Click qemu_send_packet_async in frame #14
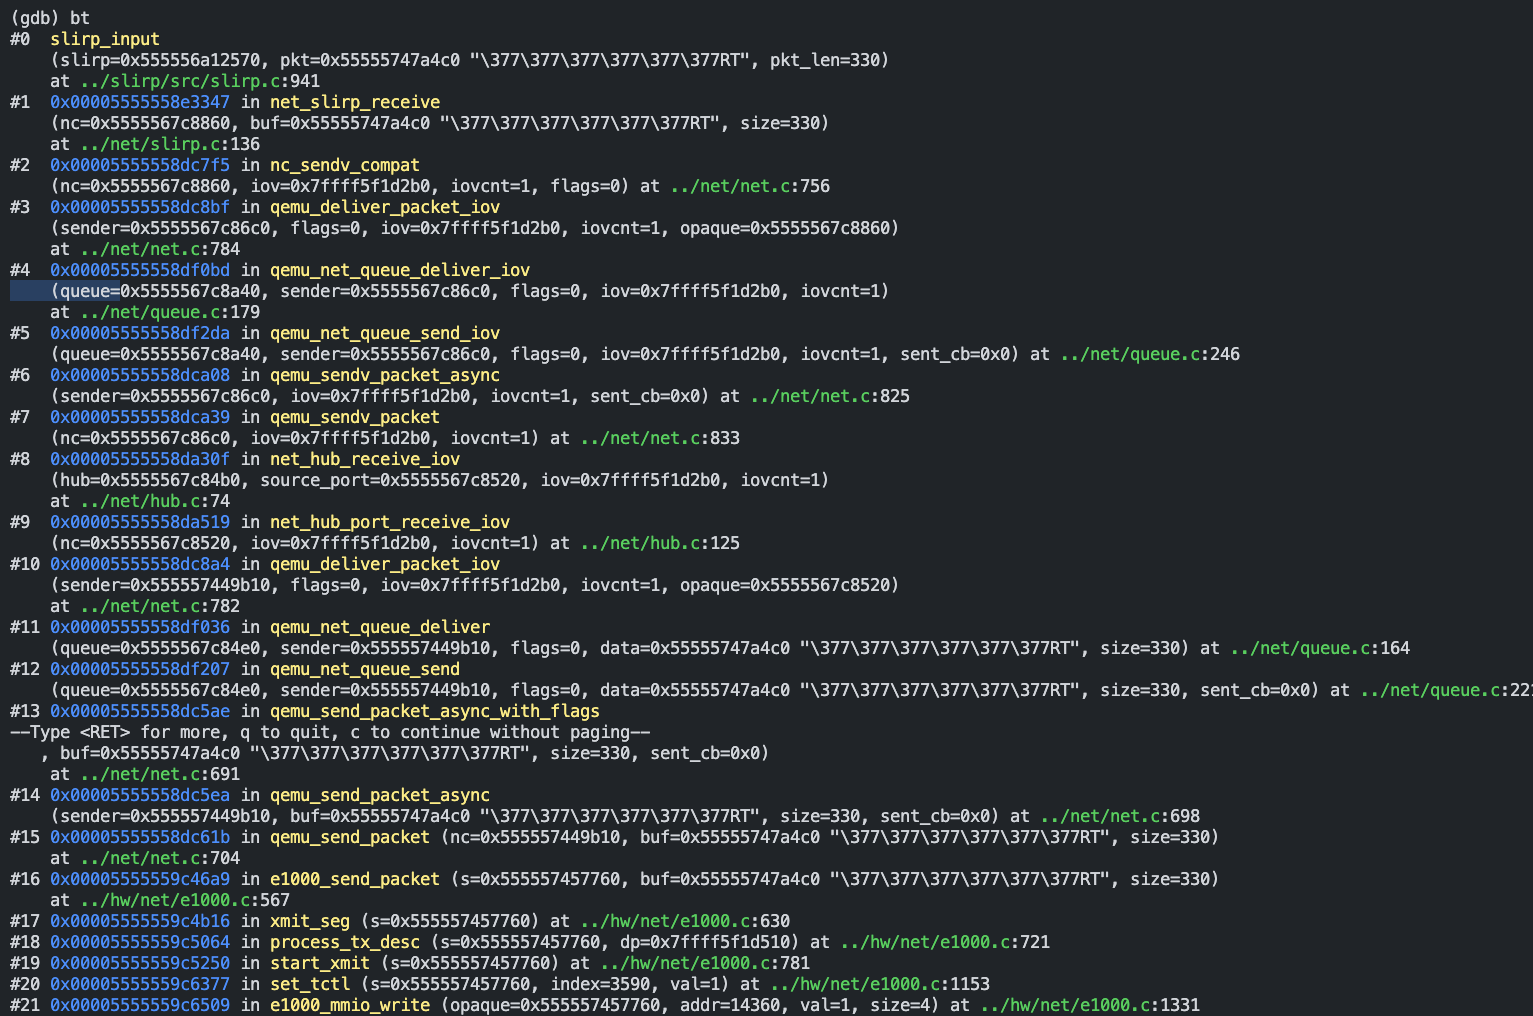 point(380,795)
